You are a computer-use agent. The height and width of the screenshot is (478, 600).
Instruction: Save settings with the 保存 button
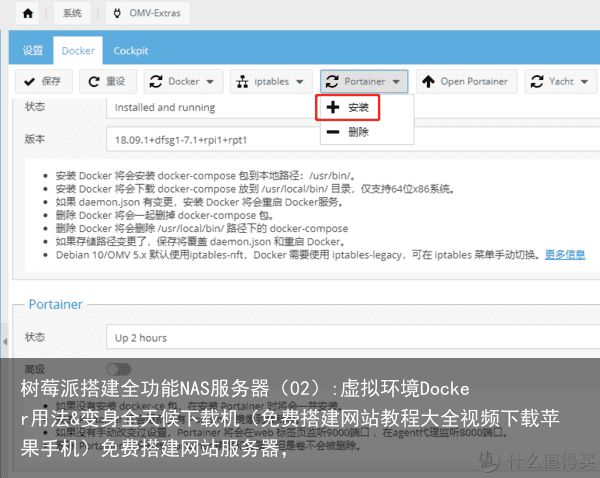[44, 81]
